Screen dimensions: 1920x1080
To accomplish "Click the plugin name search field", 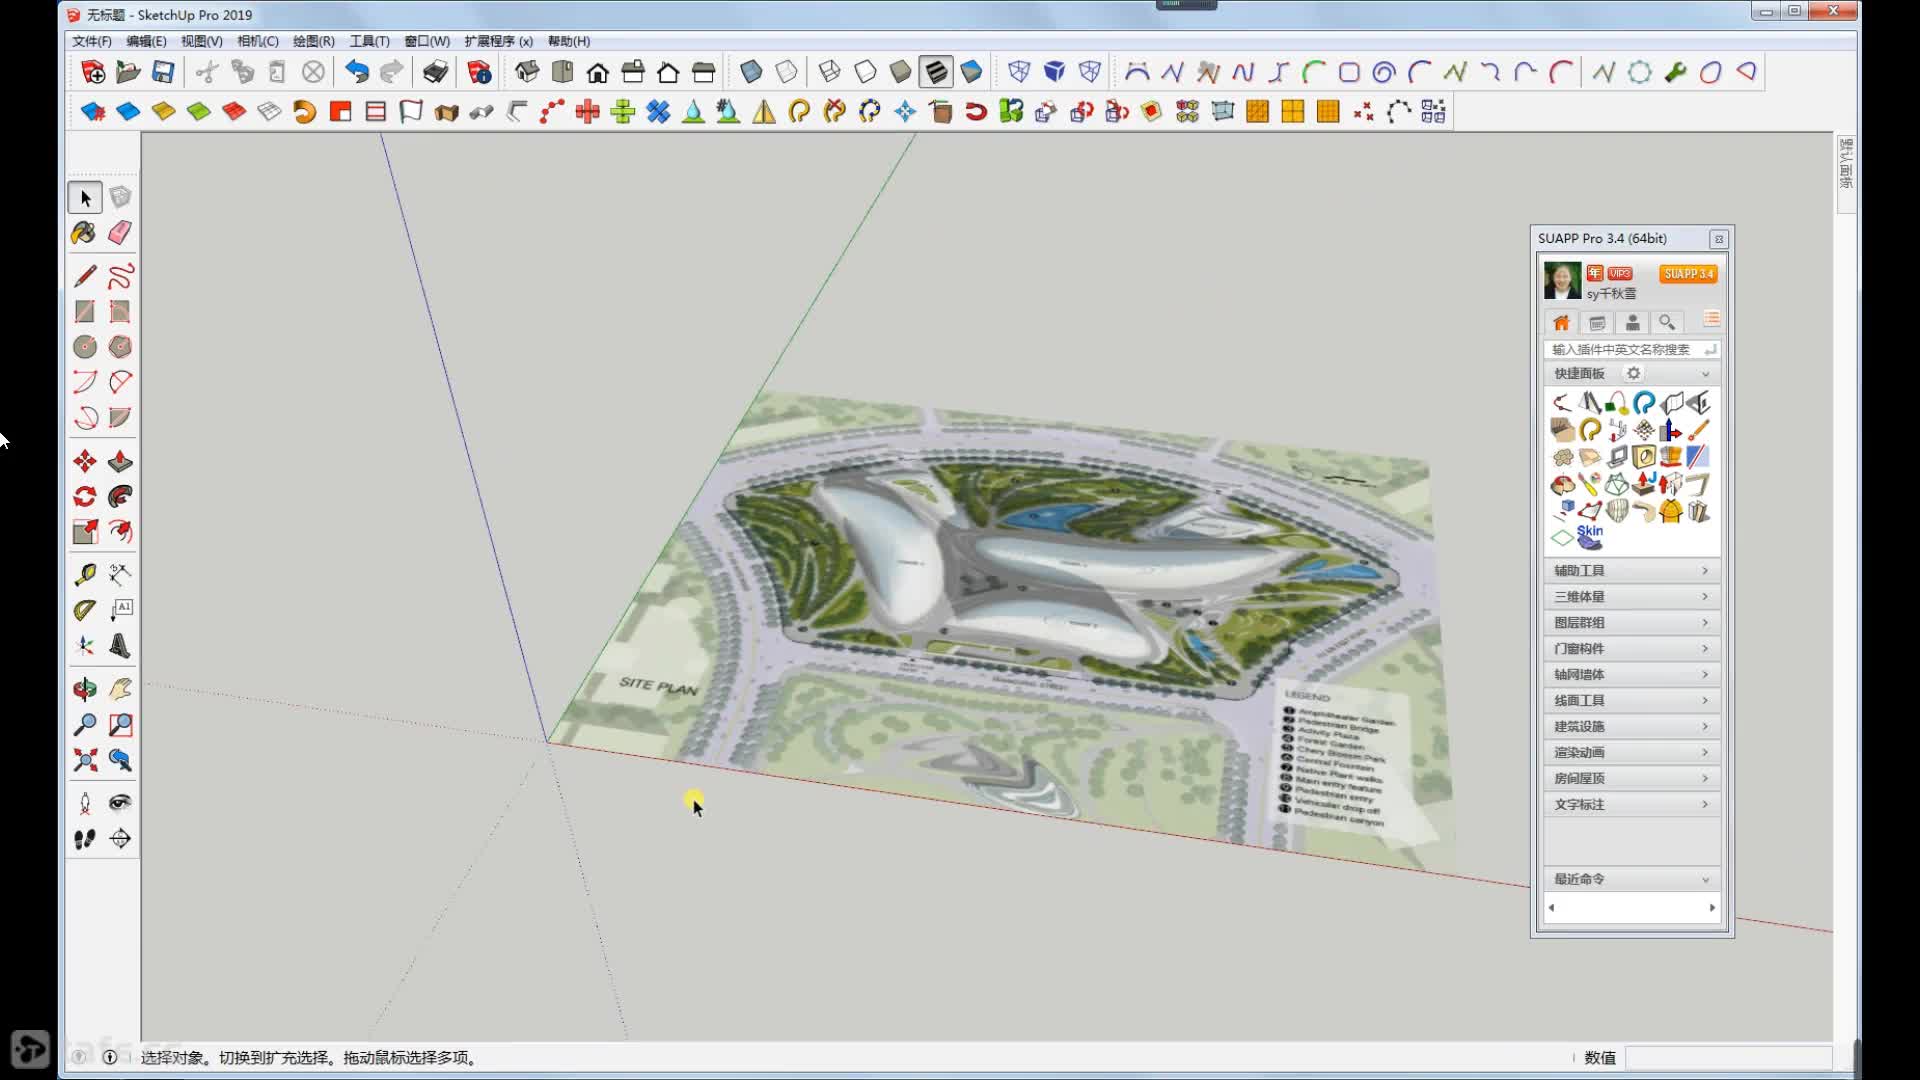I will pyautogui.click(x=1631, y=349).
